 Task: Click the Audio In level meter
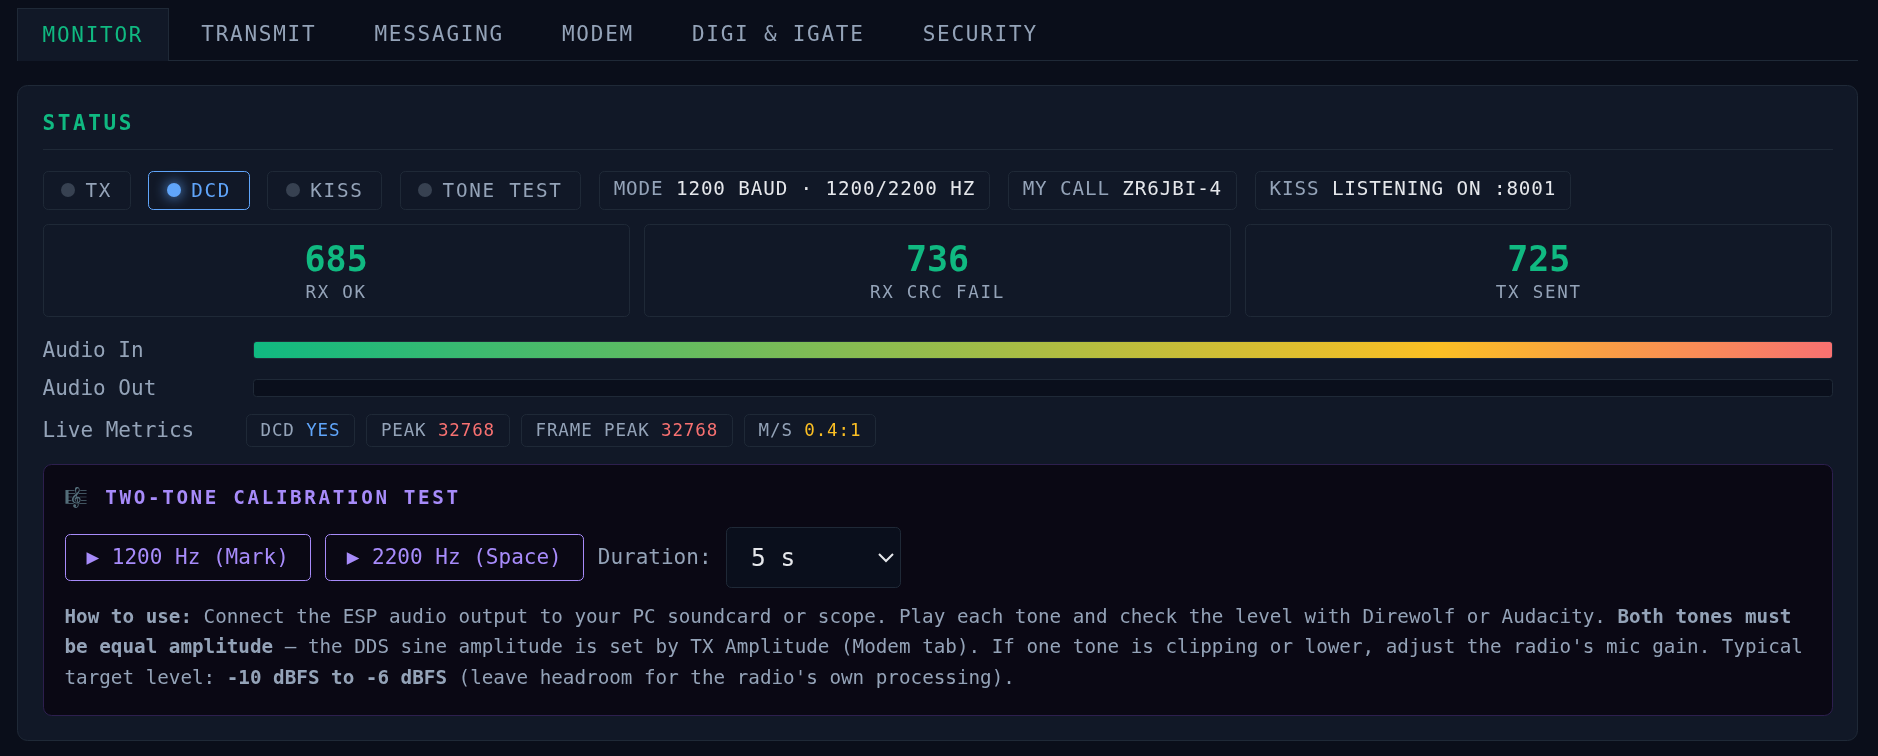click(x=1042, y=350)
